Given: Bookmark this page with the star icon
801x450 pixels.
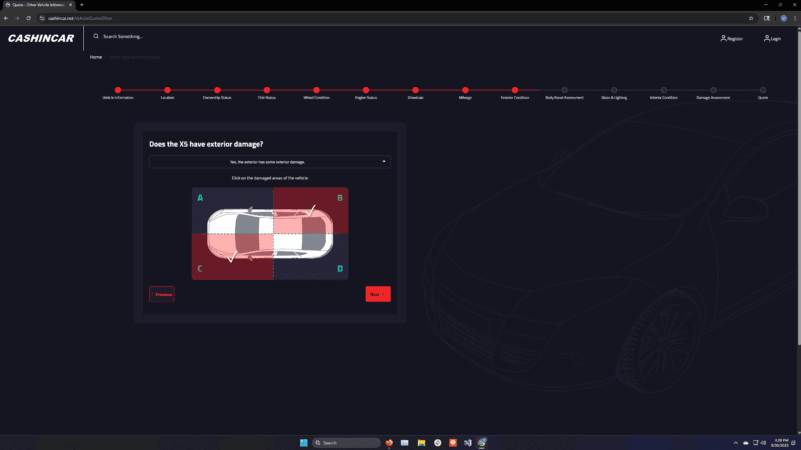Looking at the screenshot, I should (751, 18).
